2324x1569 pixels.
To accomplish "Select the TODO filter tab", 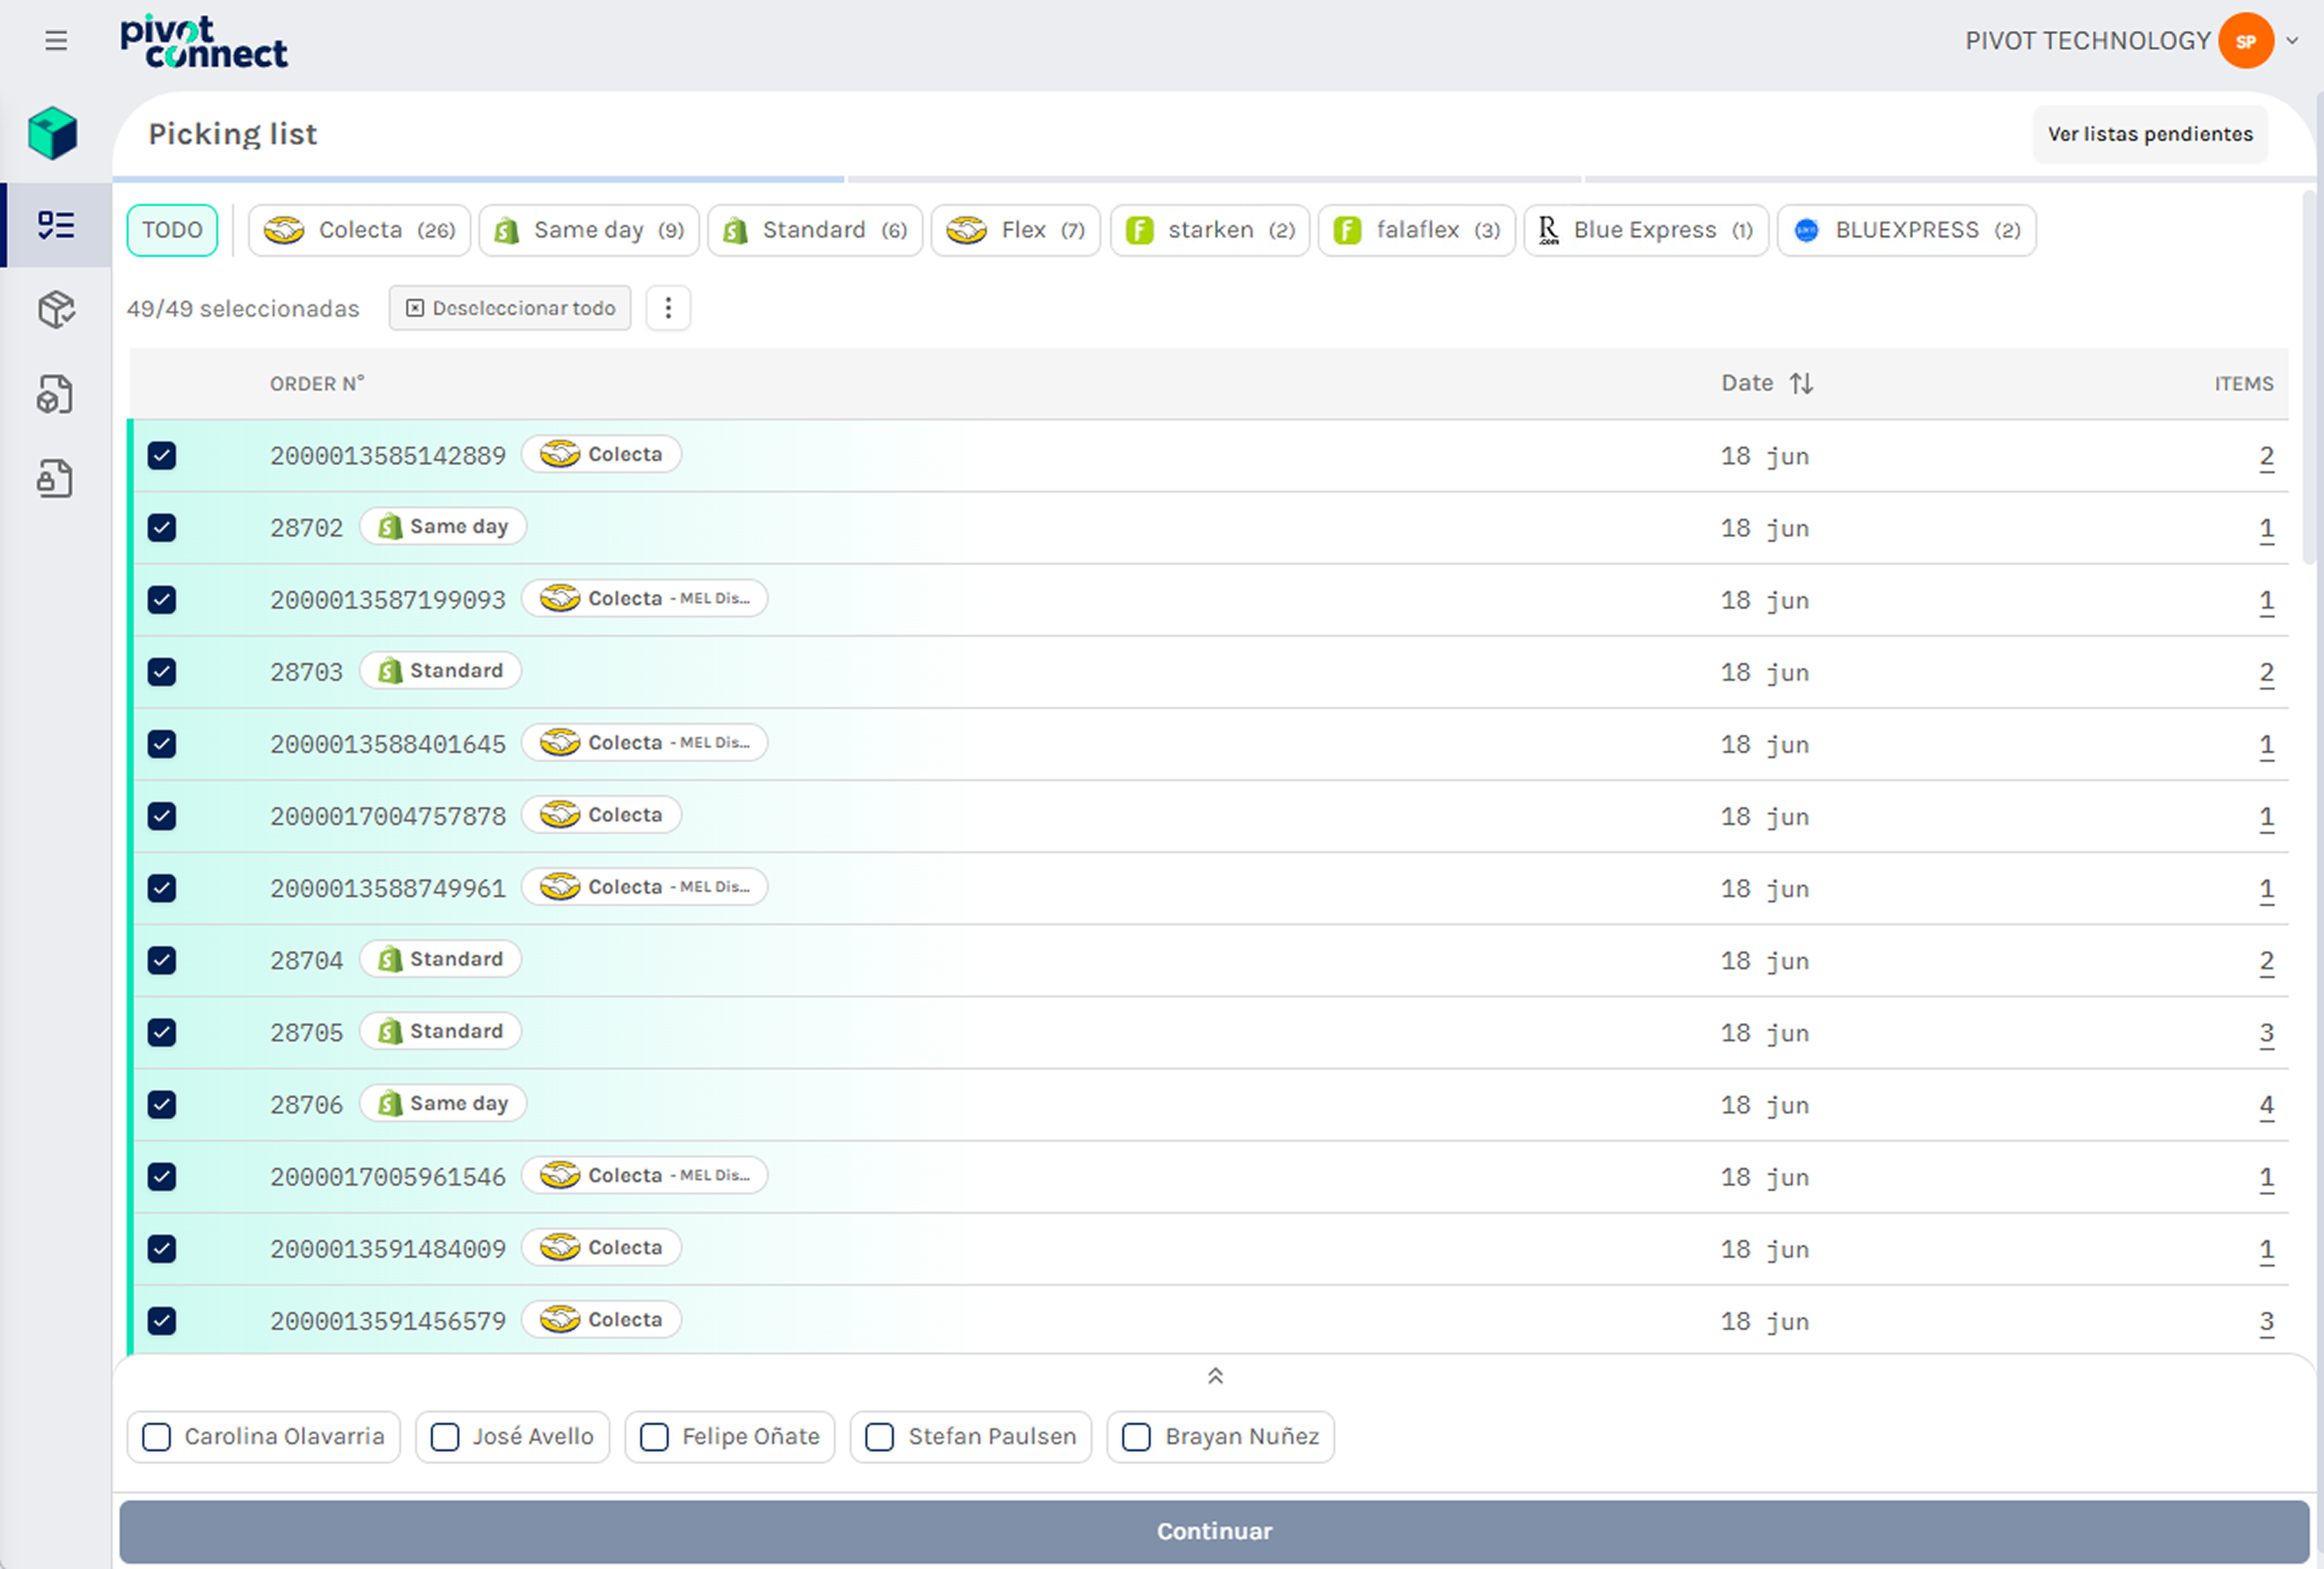I will pyautogui.click(x=172, y=230).
